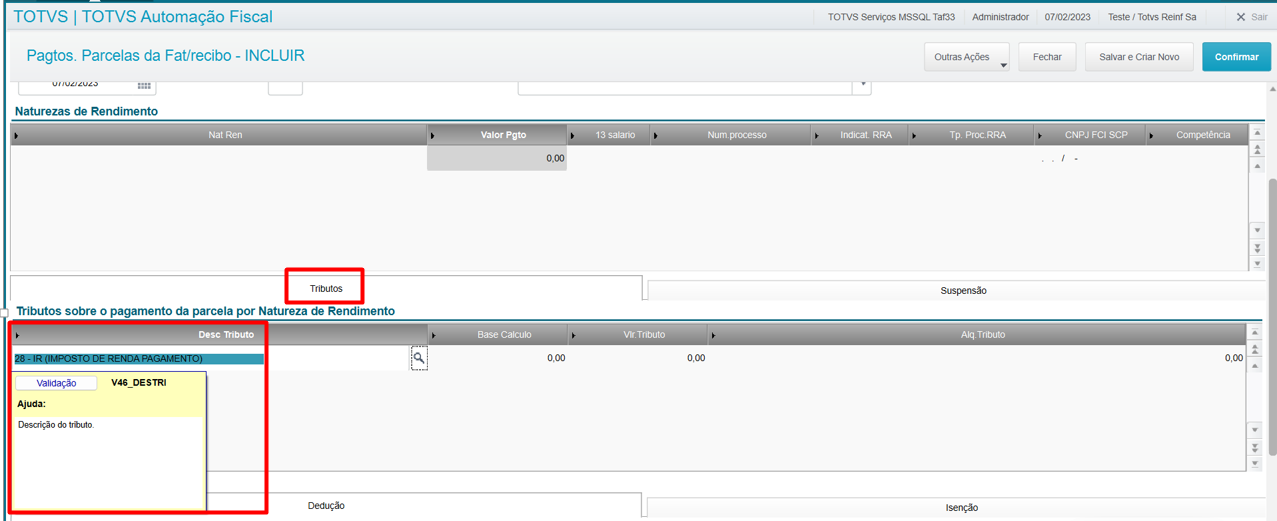The height and width of the screenshot is (521, 1277).
Task: Click Salvar e Criar Novo
Action: pos(1139,57)
